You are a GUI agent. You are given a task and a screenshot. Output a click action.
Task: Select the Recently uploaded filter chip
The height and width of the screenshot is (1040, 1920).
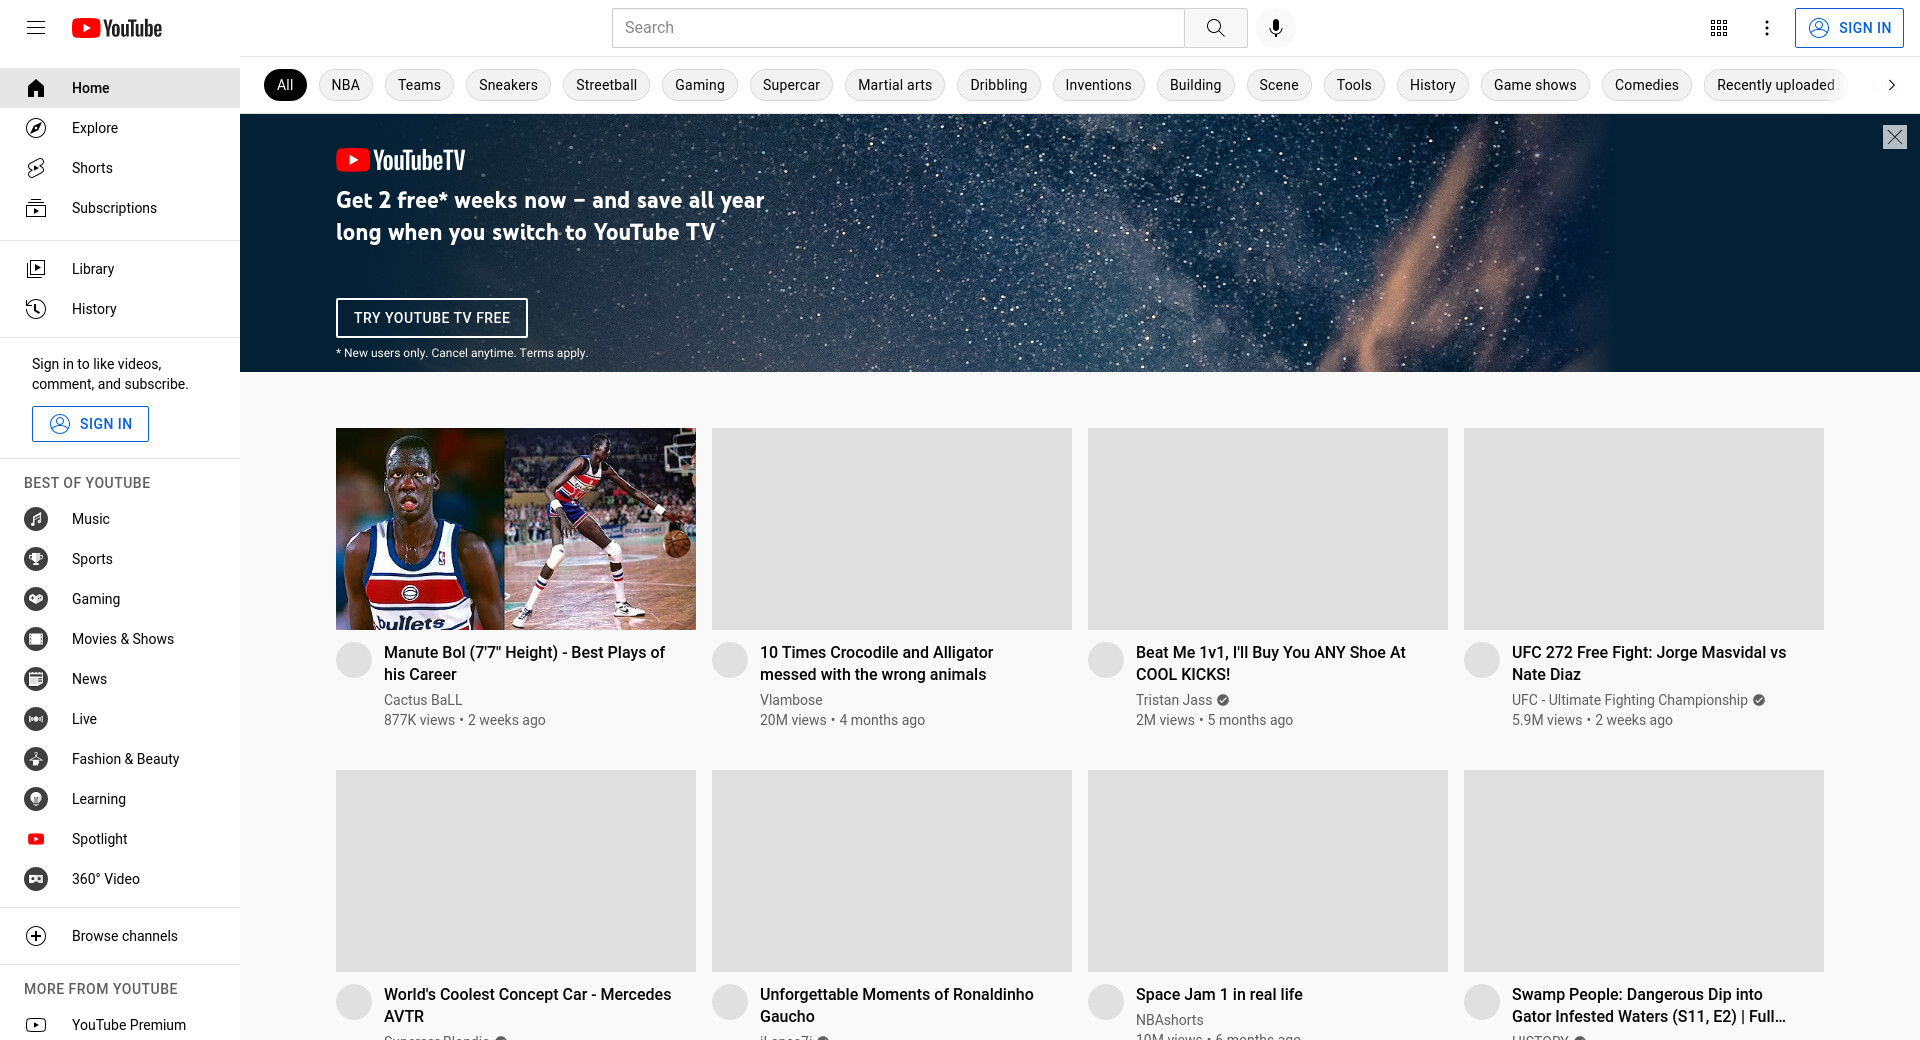point(1776,85)
